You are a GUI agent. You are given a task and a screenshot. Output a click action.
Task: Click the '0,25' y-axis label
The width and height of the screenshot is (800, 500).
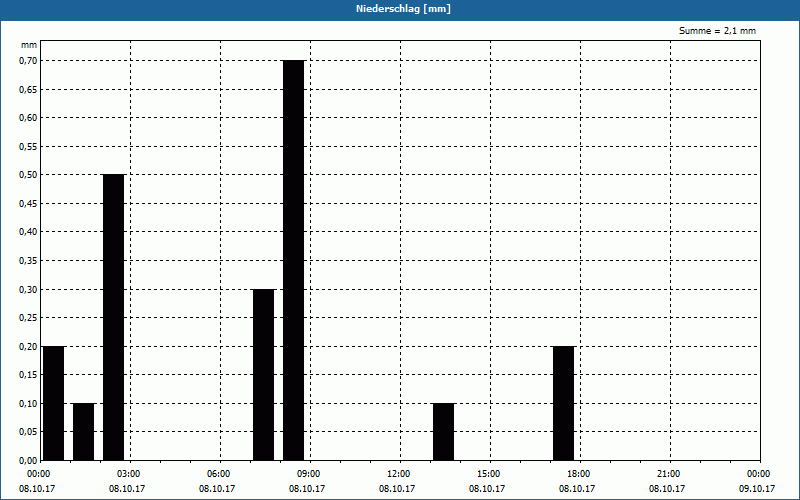coord(28,318)
